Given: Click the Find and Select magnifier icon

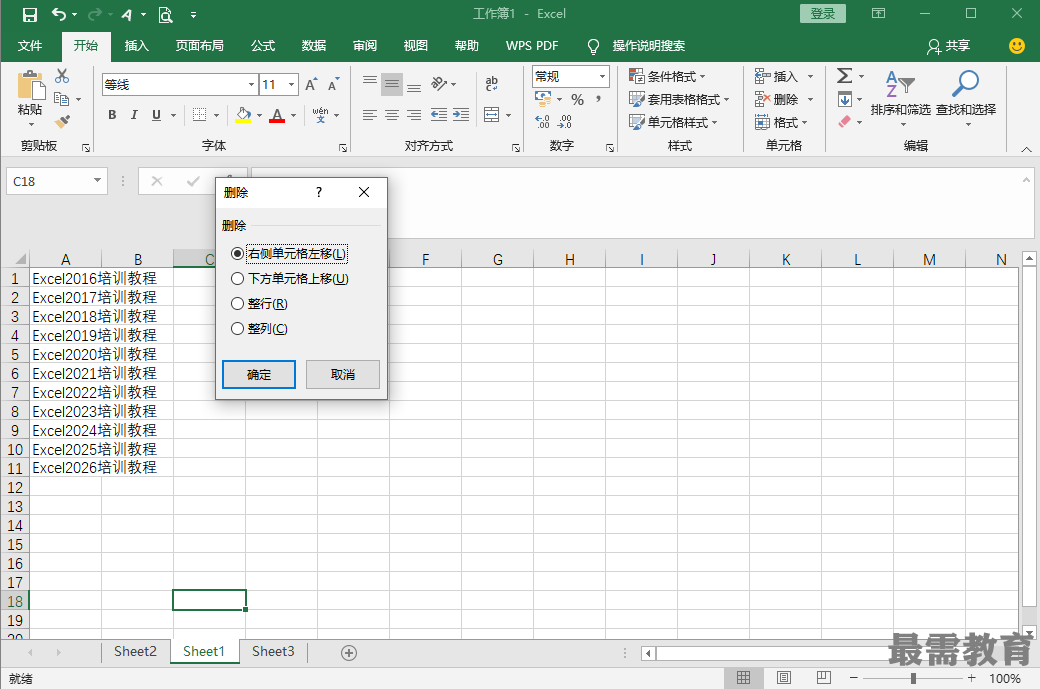Looking at the screenshot, I should click(965, 84).
